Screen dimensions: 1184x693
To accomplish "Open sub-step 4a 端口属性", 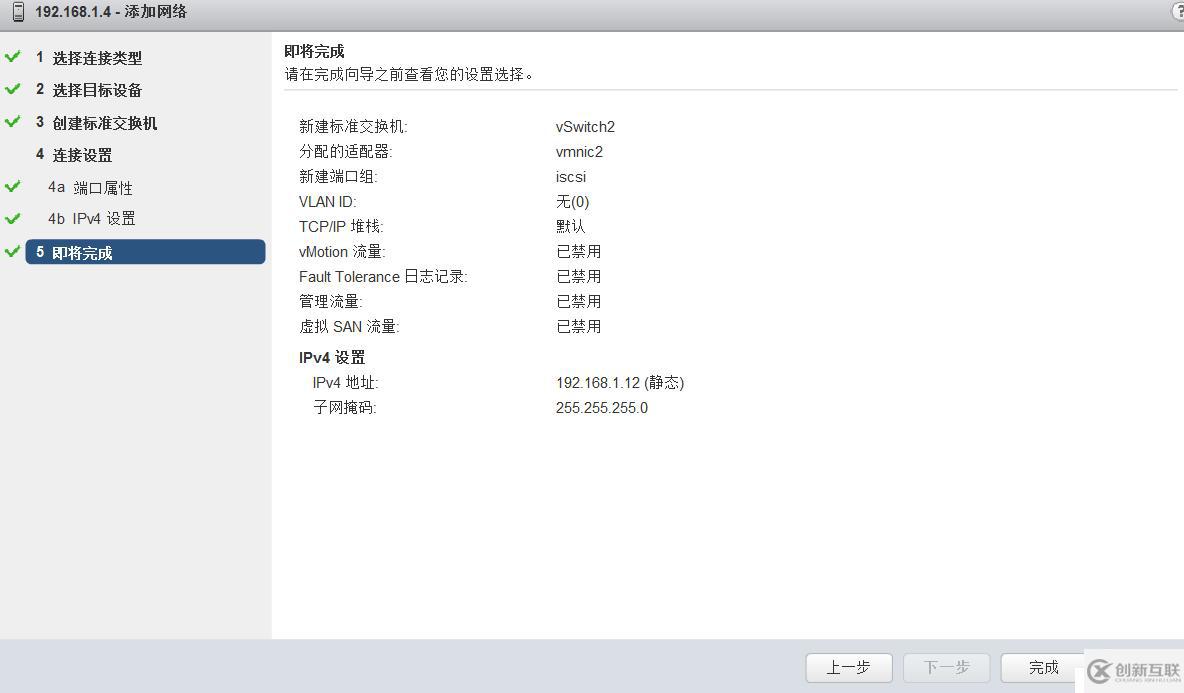I will 90,188.
